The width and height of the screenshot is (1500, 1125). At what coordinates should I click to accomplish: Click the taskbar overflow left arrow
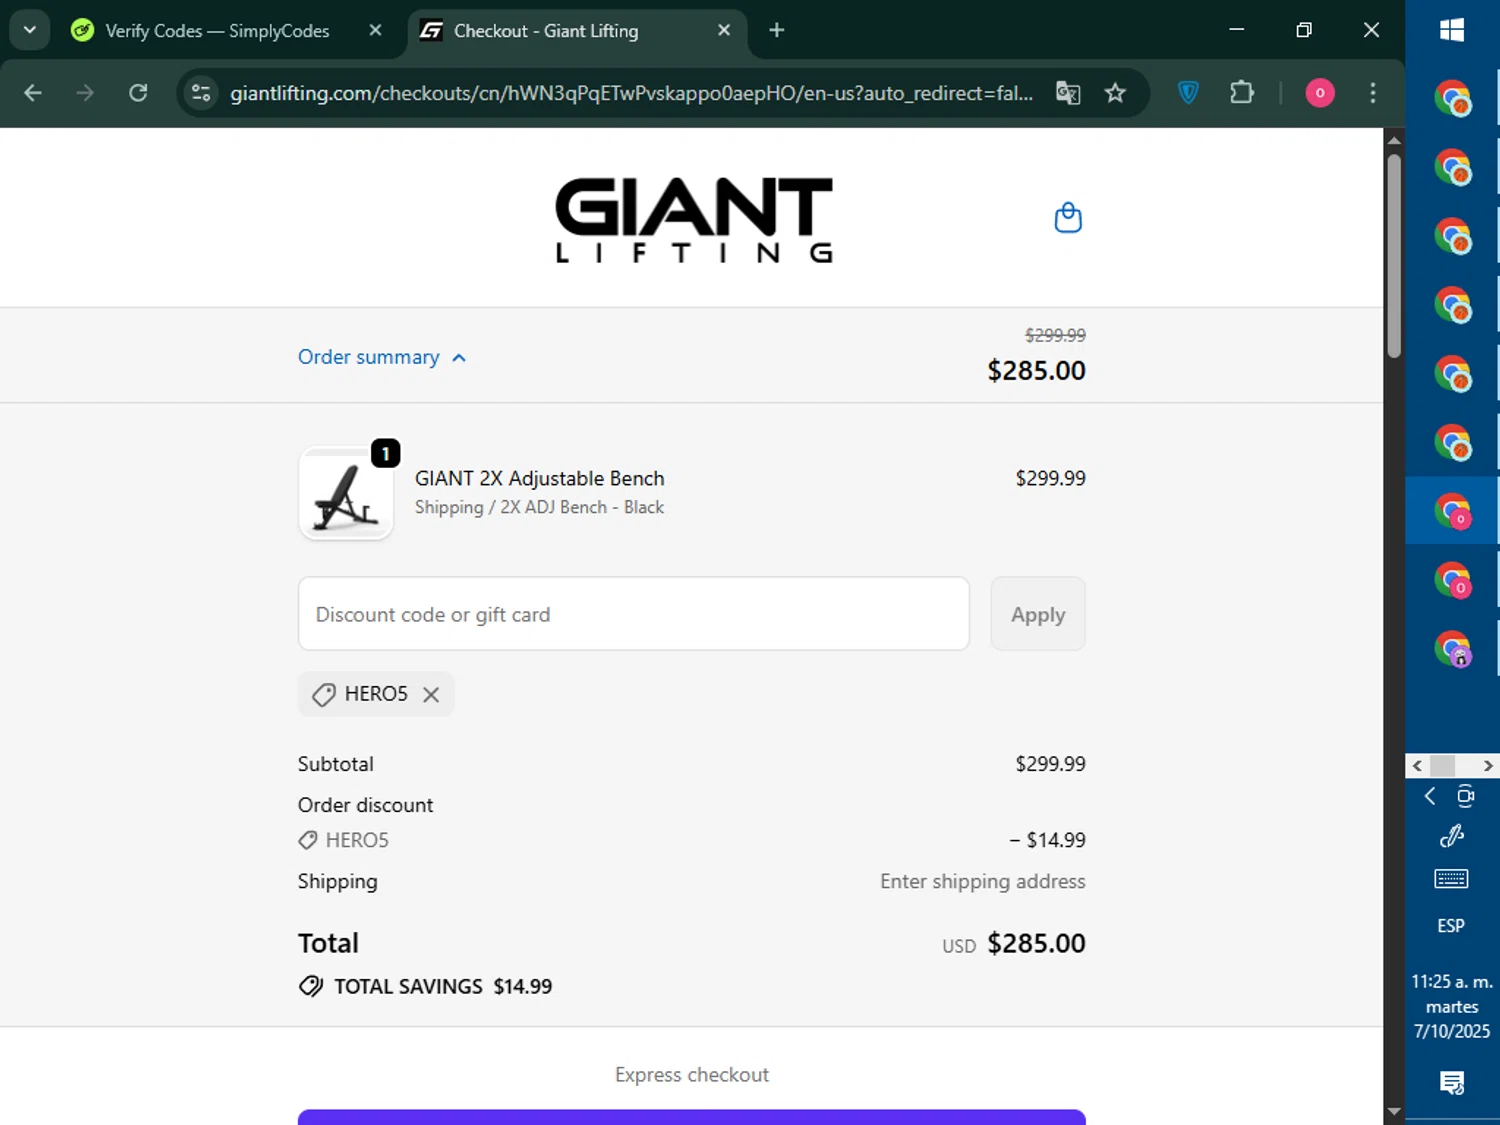point(1417,766)
